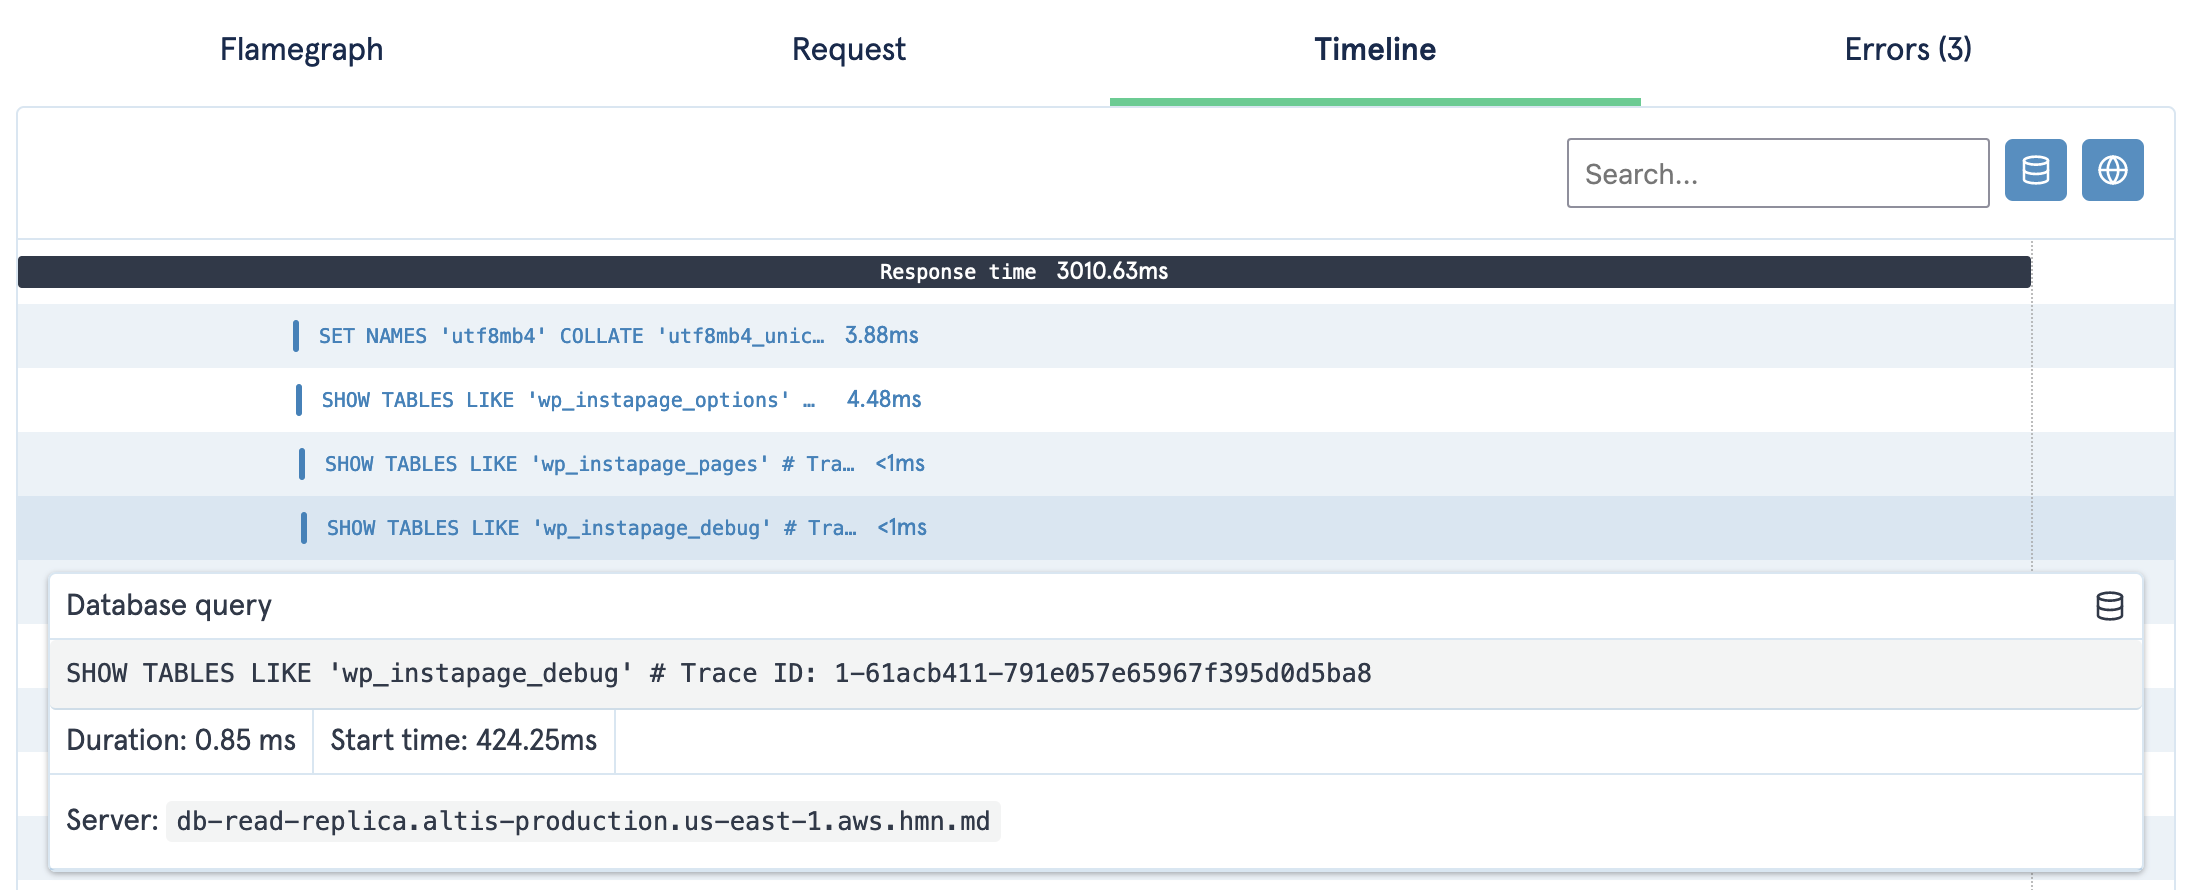
Task: Select SHOW TABLES LIKE 'wp_instapage_options' row
Action: 1096,400
